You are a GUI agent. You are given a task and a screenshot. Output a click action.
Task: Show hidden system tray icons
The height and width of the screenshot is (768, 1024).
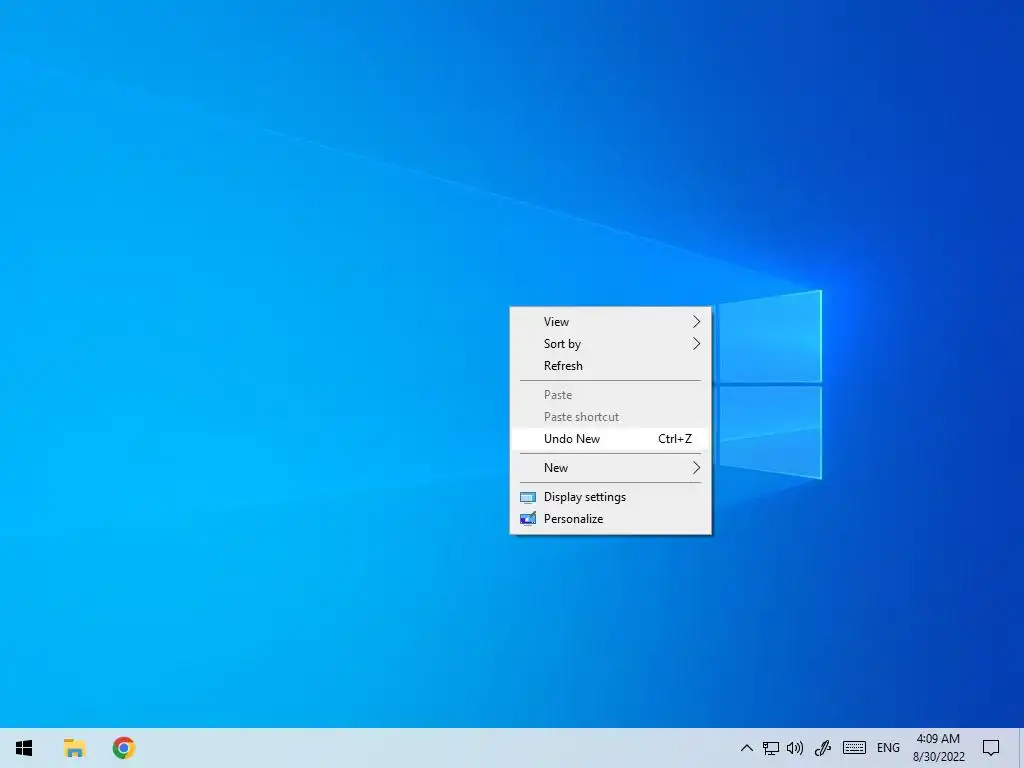tap(746, 748)
